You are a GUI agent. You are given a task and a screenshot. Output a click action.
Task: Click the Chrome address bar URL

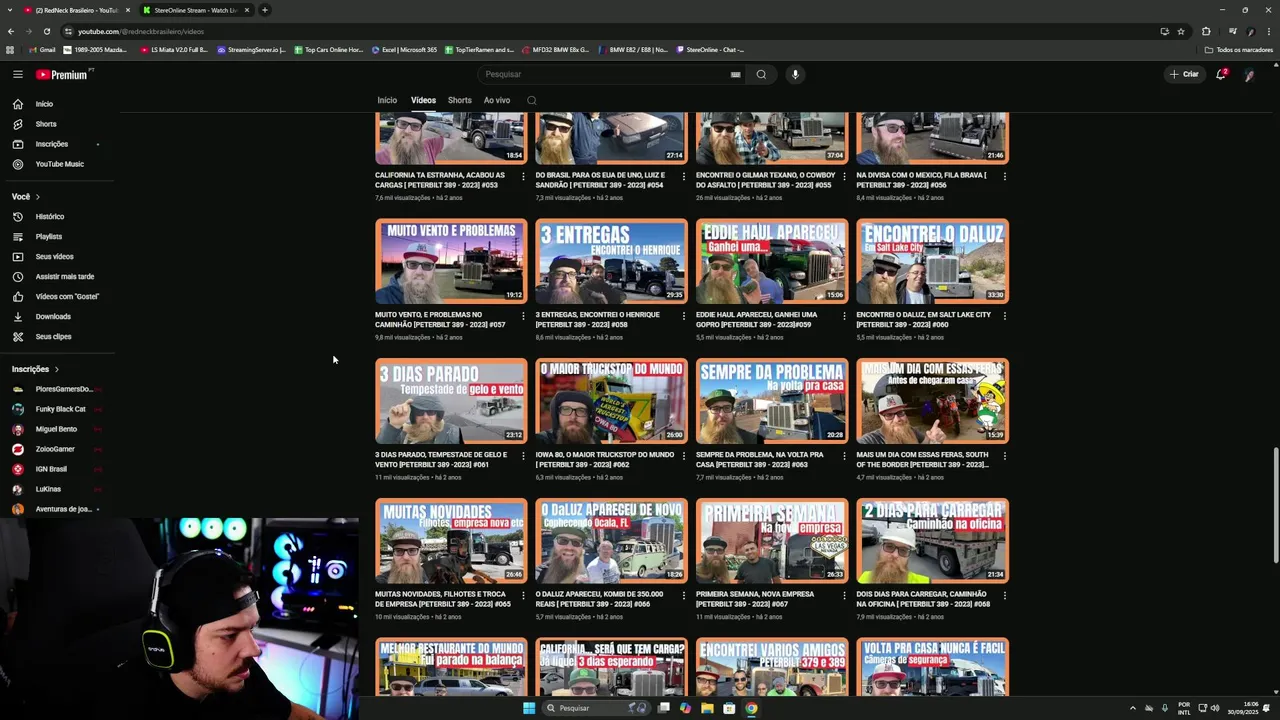[141, 31]
